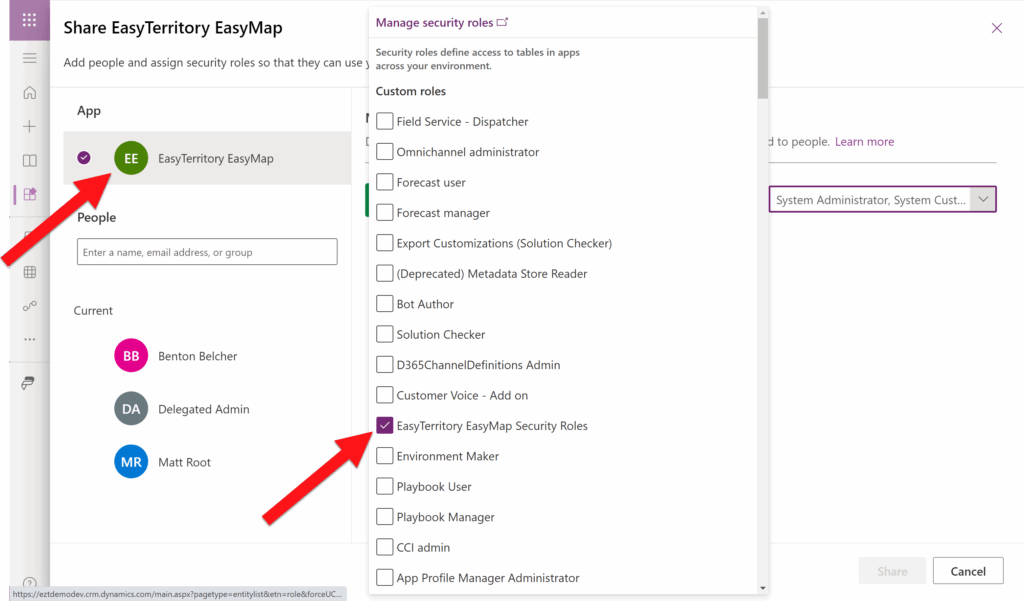Check the Playbook Manager role
Screen dimensions: 1024x601
point(385,517)
